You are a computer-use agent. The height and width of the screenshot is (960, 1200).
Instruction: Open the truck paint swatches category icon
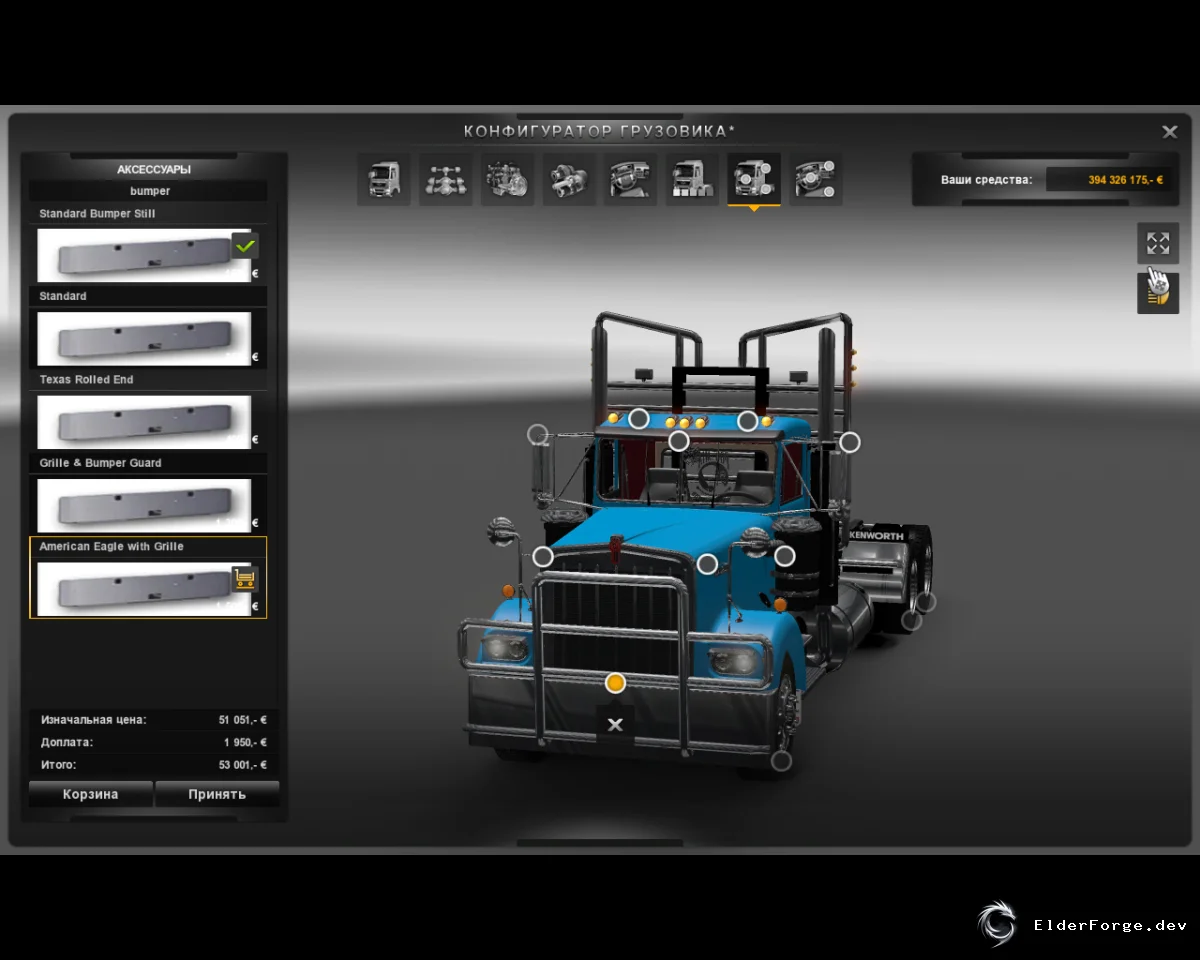[x=693, y=180]
